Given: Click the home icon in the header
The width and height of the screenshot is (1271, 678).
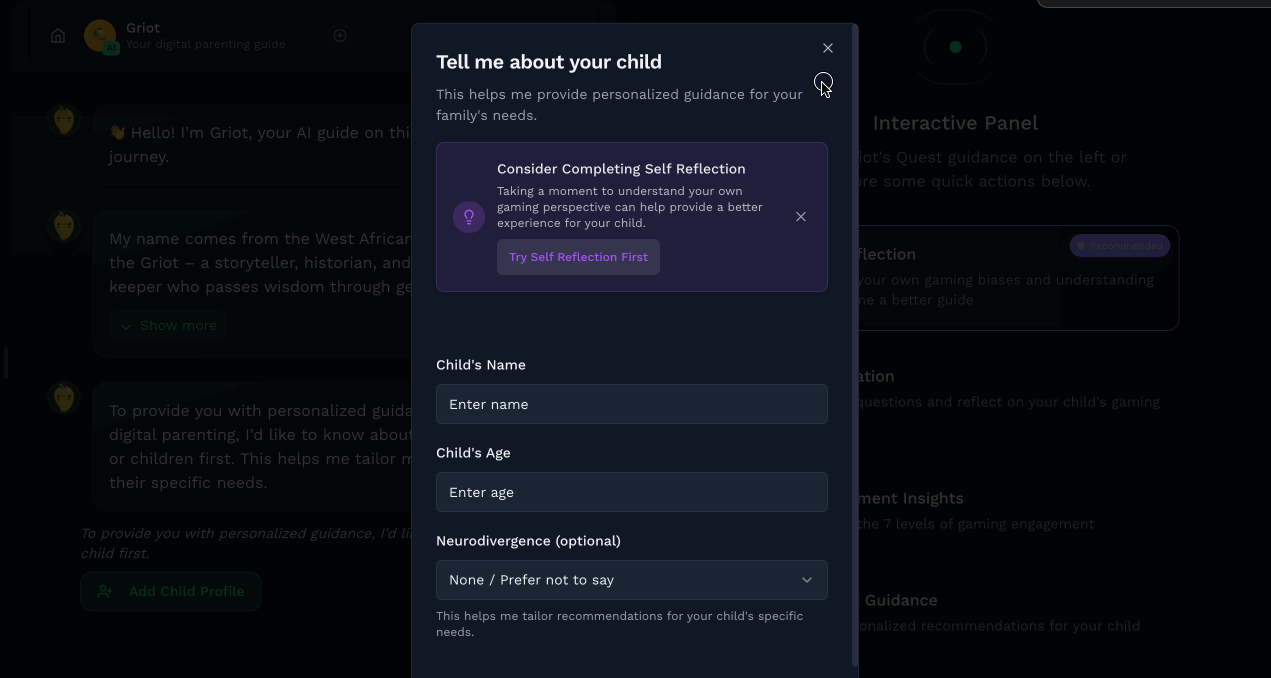Looking at the screenshot, I should point(58,36).
